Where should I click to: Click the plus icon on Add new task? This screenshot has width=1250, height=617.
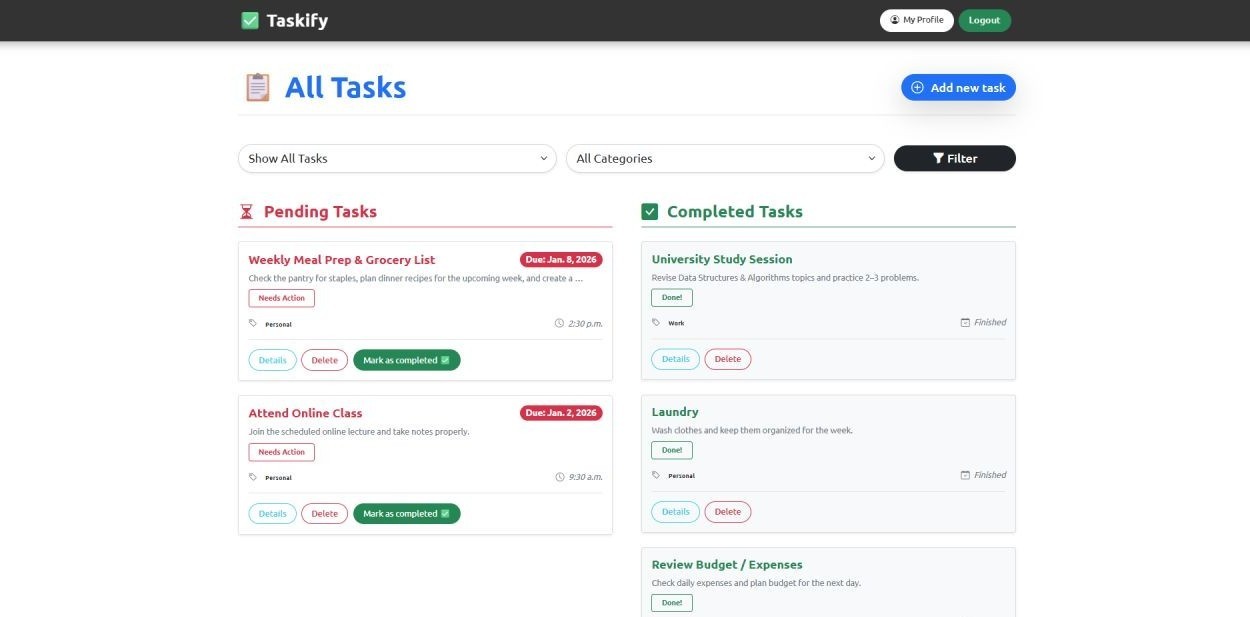point(916,87)
